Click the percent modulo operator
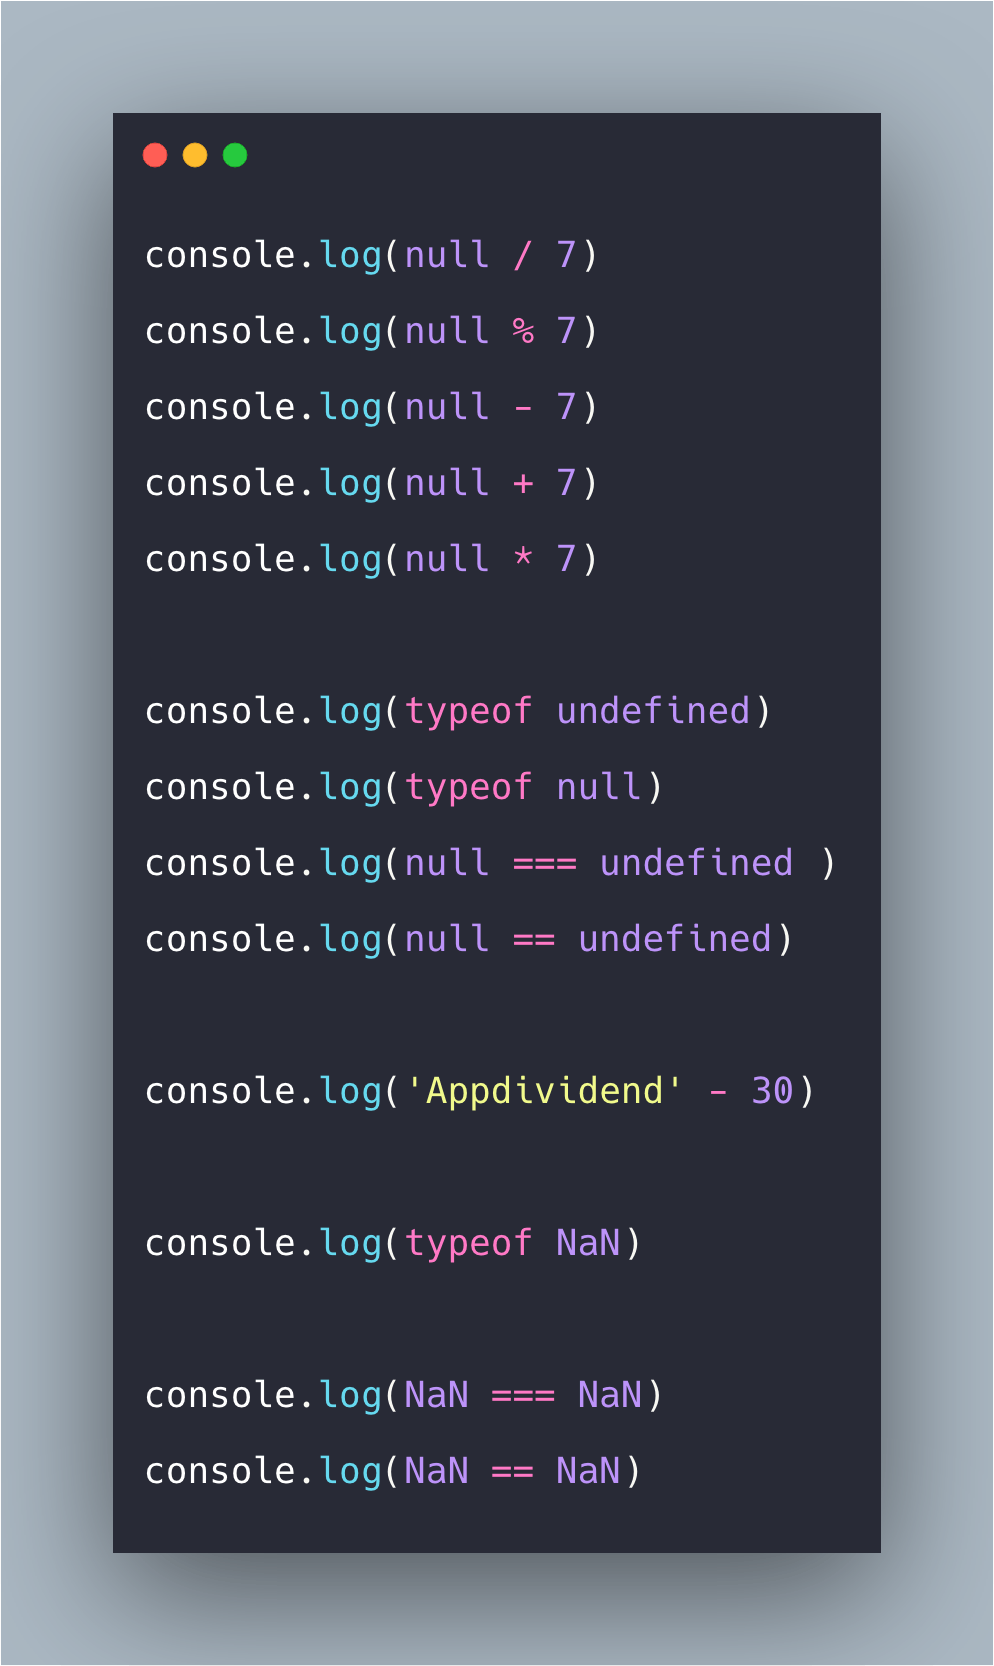The width and height of the screenshot is (994, 1666). (x=523, y=331)
